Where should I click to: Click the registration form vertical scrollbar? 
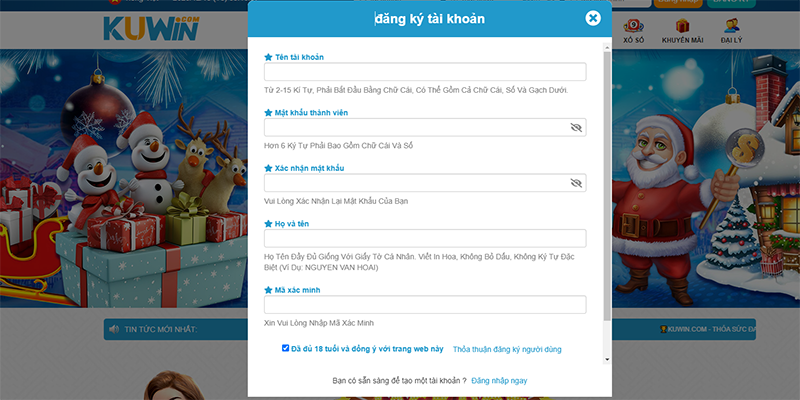point(607,180)
